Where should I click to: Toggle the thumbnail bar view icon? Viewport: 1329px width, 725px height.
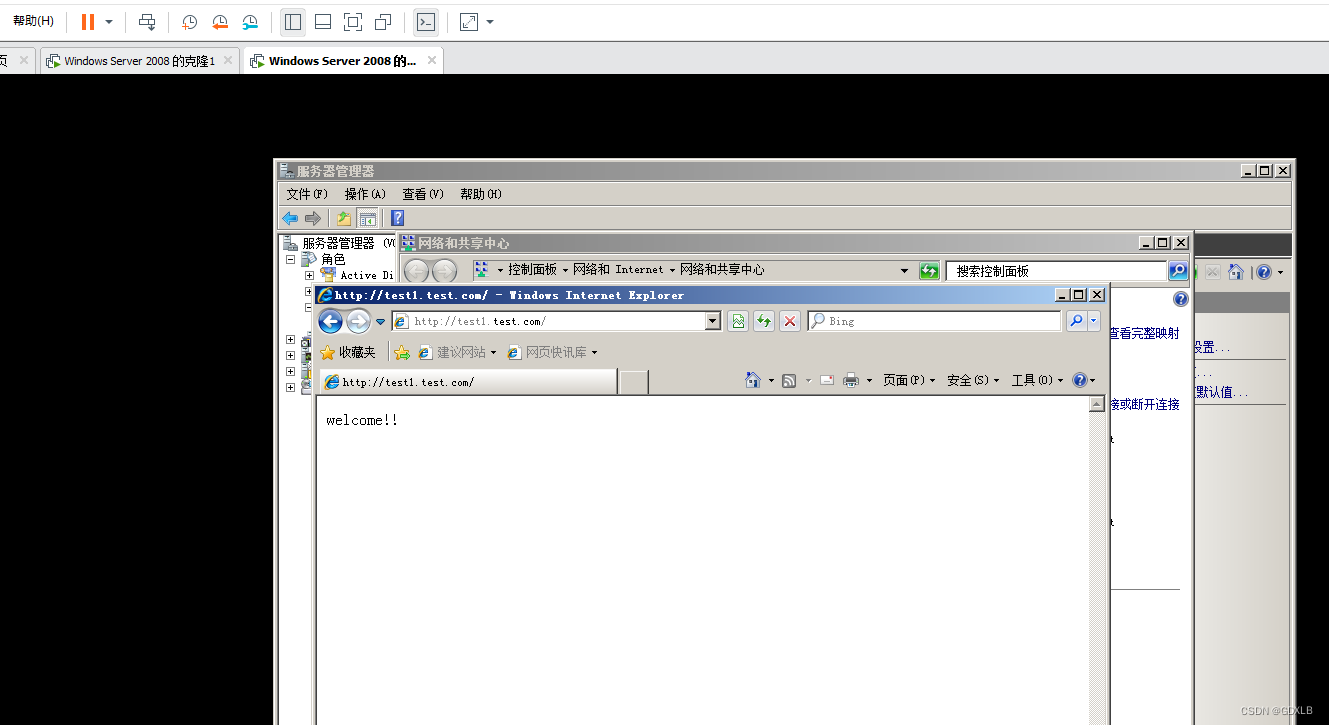click(x=322, y=21)
